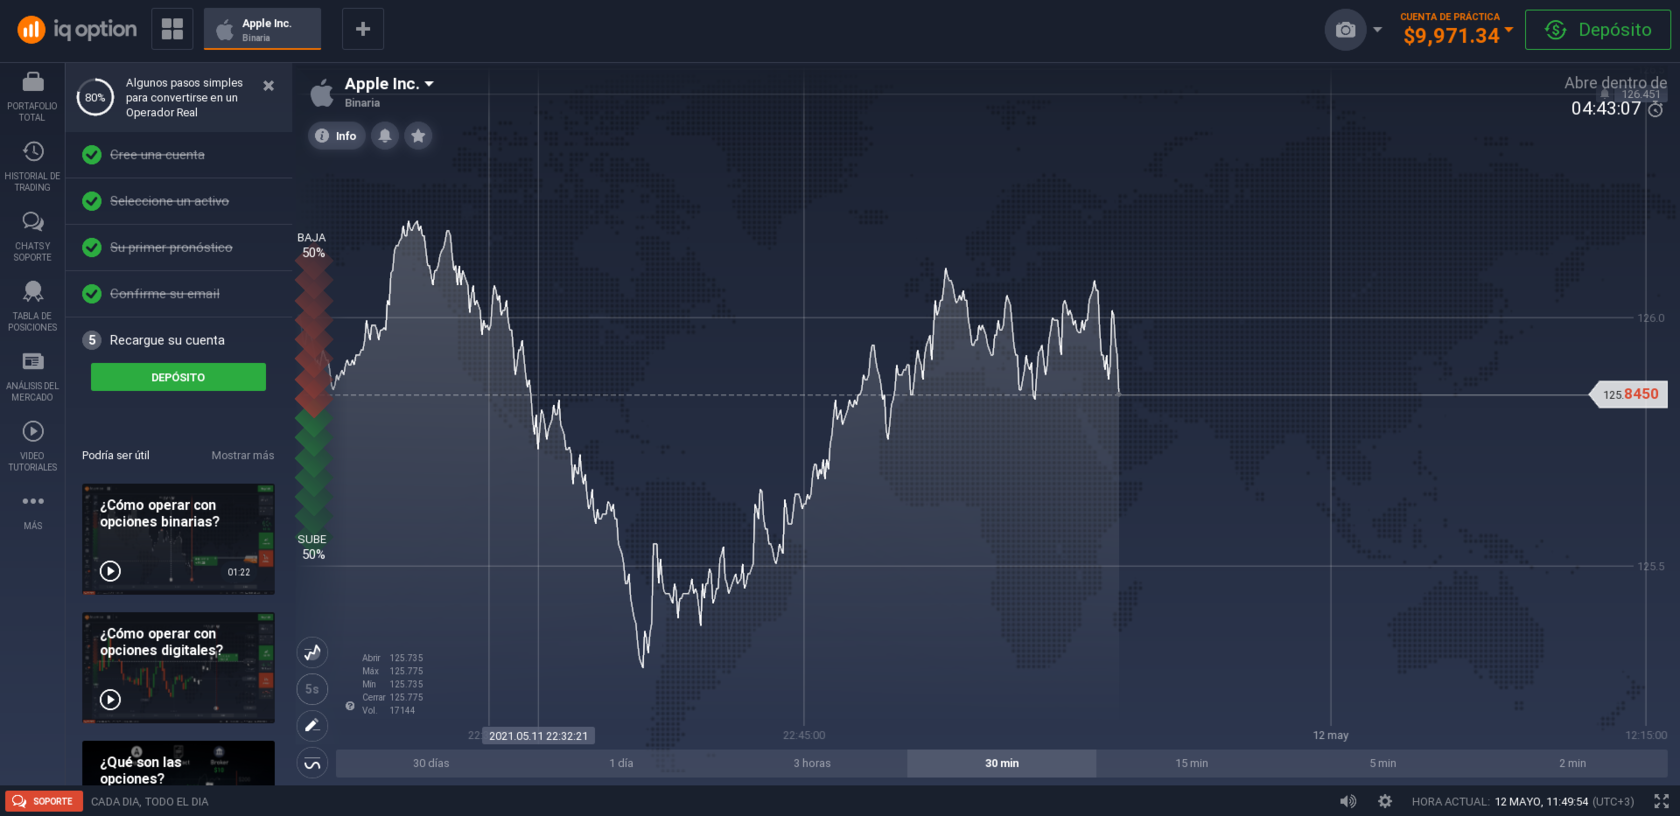The width and height of the screenshot is (1680, 816).
Task: Toggle fullscreen mode icon
Action: (x=1661, y=801)
